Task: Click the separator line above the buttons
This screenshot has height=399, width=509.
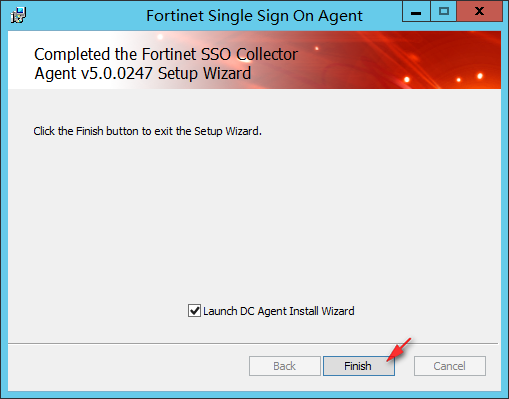Action: point(253,343)
